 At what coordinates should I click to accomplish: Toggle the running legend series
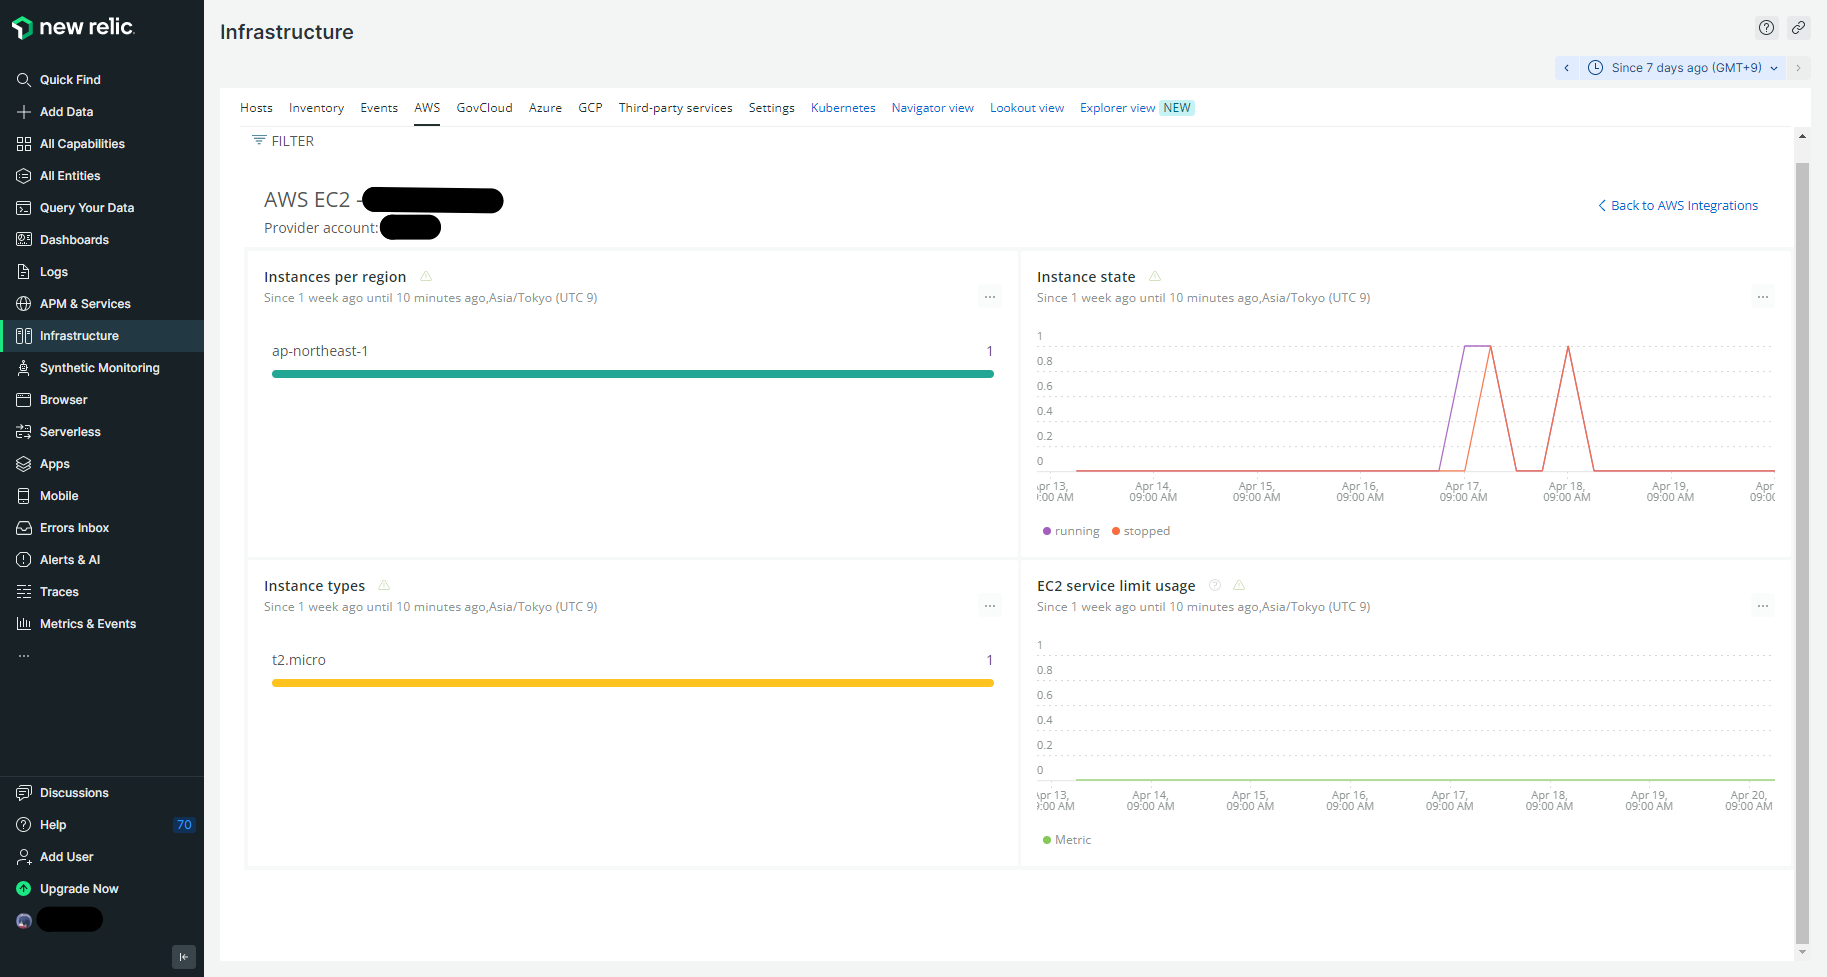tap(1071, 531)
